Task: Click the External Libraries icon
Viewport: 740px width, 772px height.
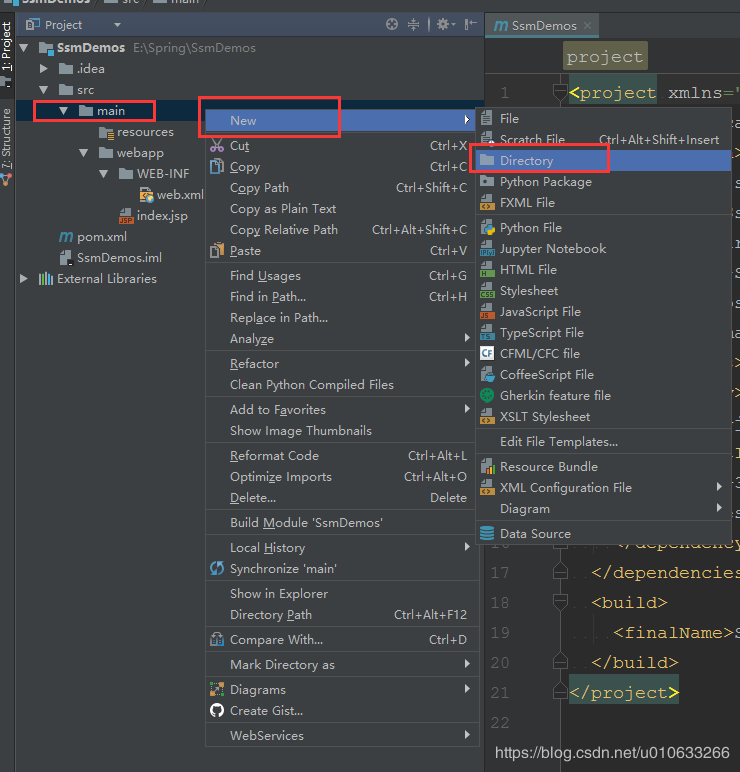Action: [46, 279]
